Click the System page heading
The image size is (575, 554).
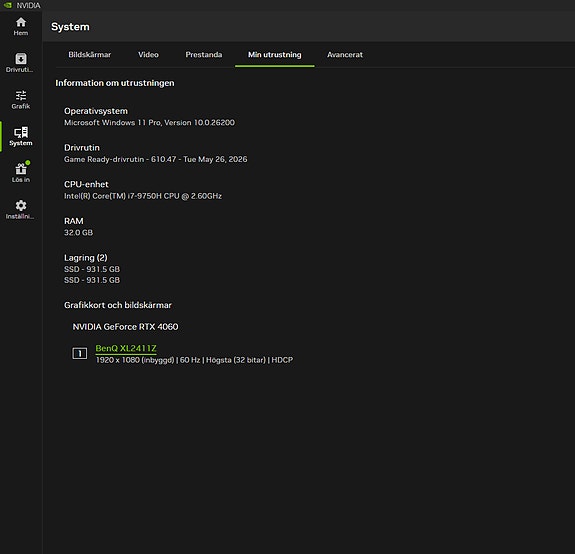pyautogui.click(x=70, y=27)
